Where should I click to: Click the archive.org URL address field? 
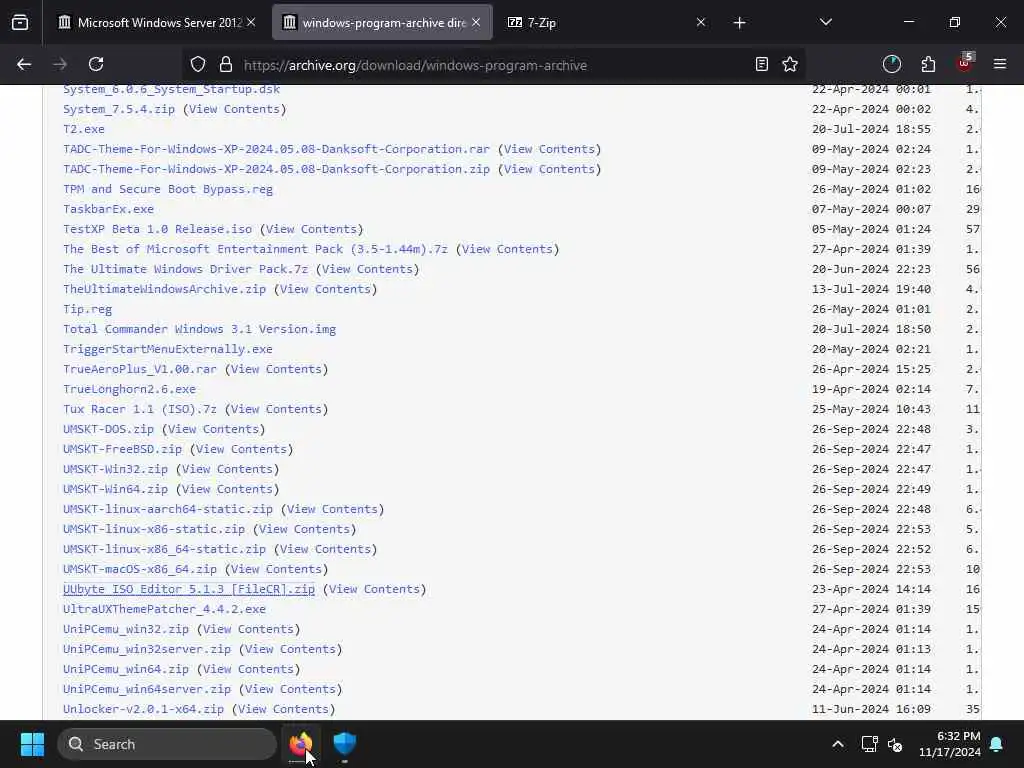coord(493,65)
